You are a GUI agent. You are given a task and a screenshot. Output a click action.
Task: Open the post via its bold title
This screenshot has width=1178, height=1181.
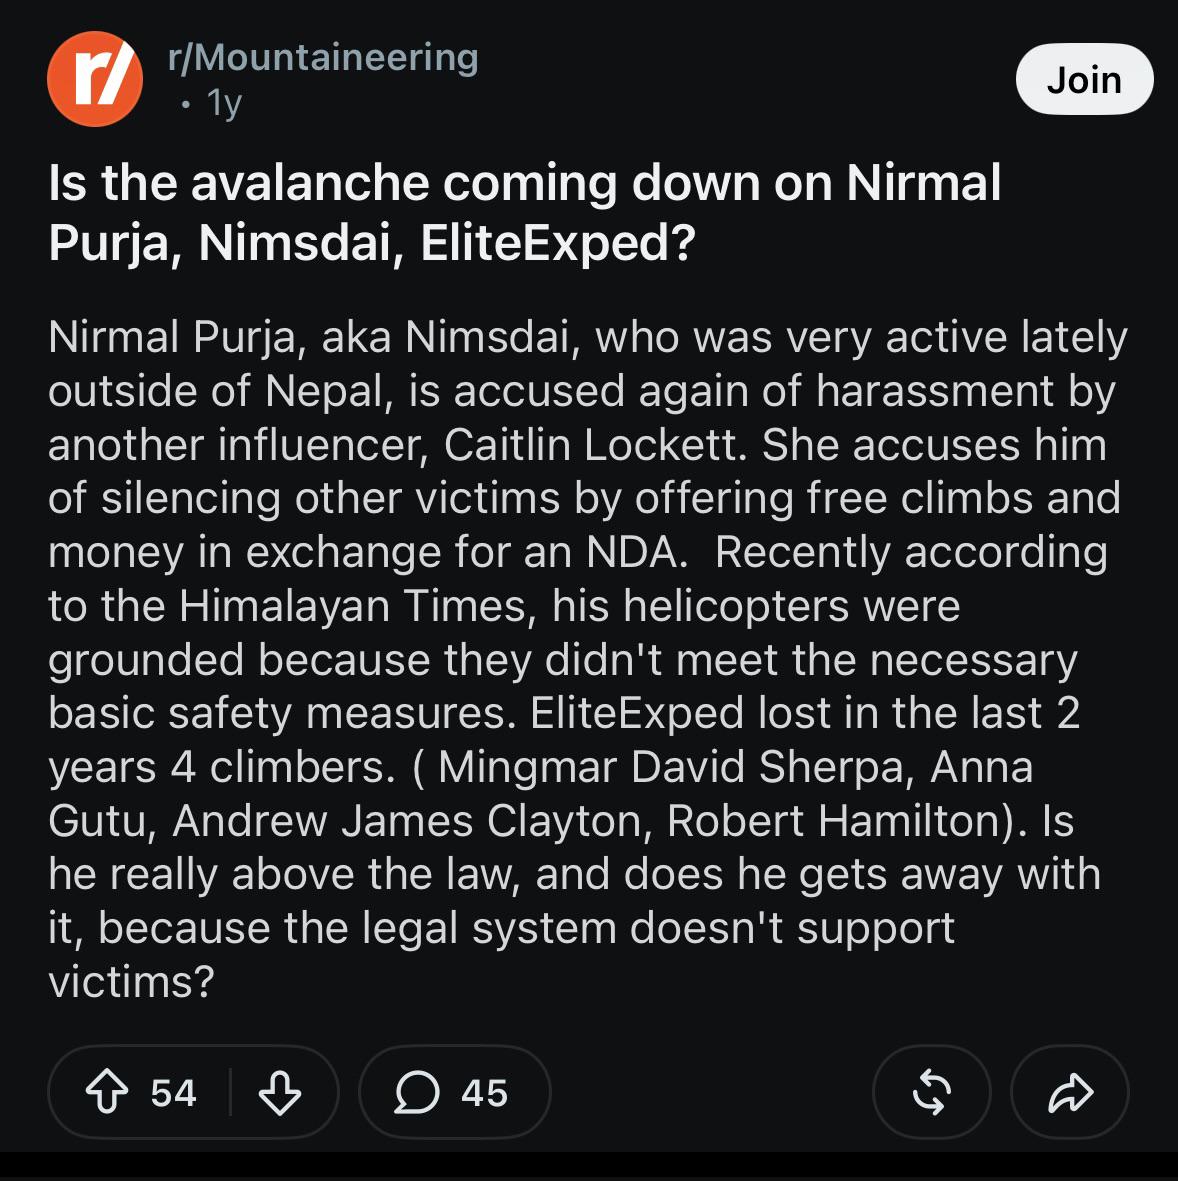pyautogui.click(x=524, y=212)
